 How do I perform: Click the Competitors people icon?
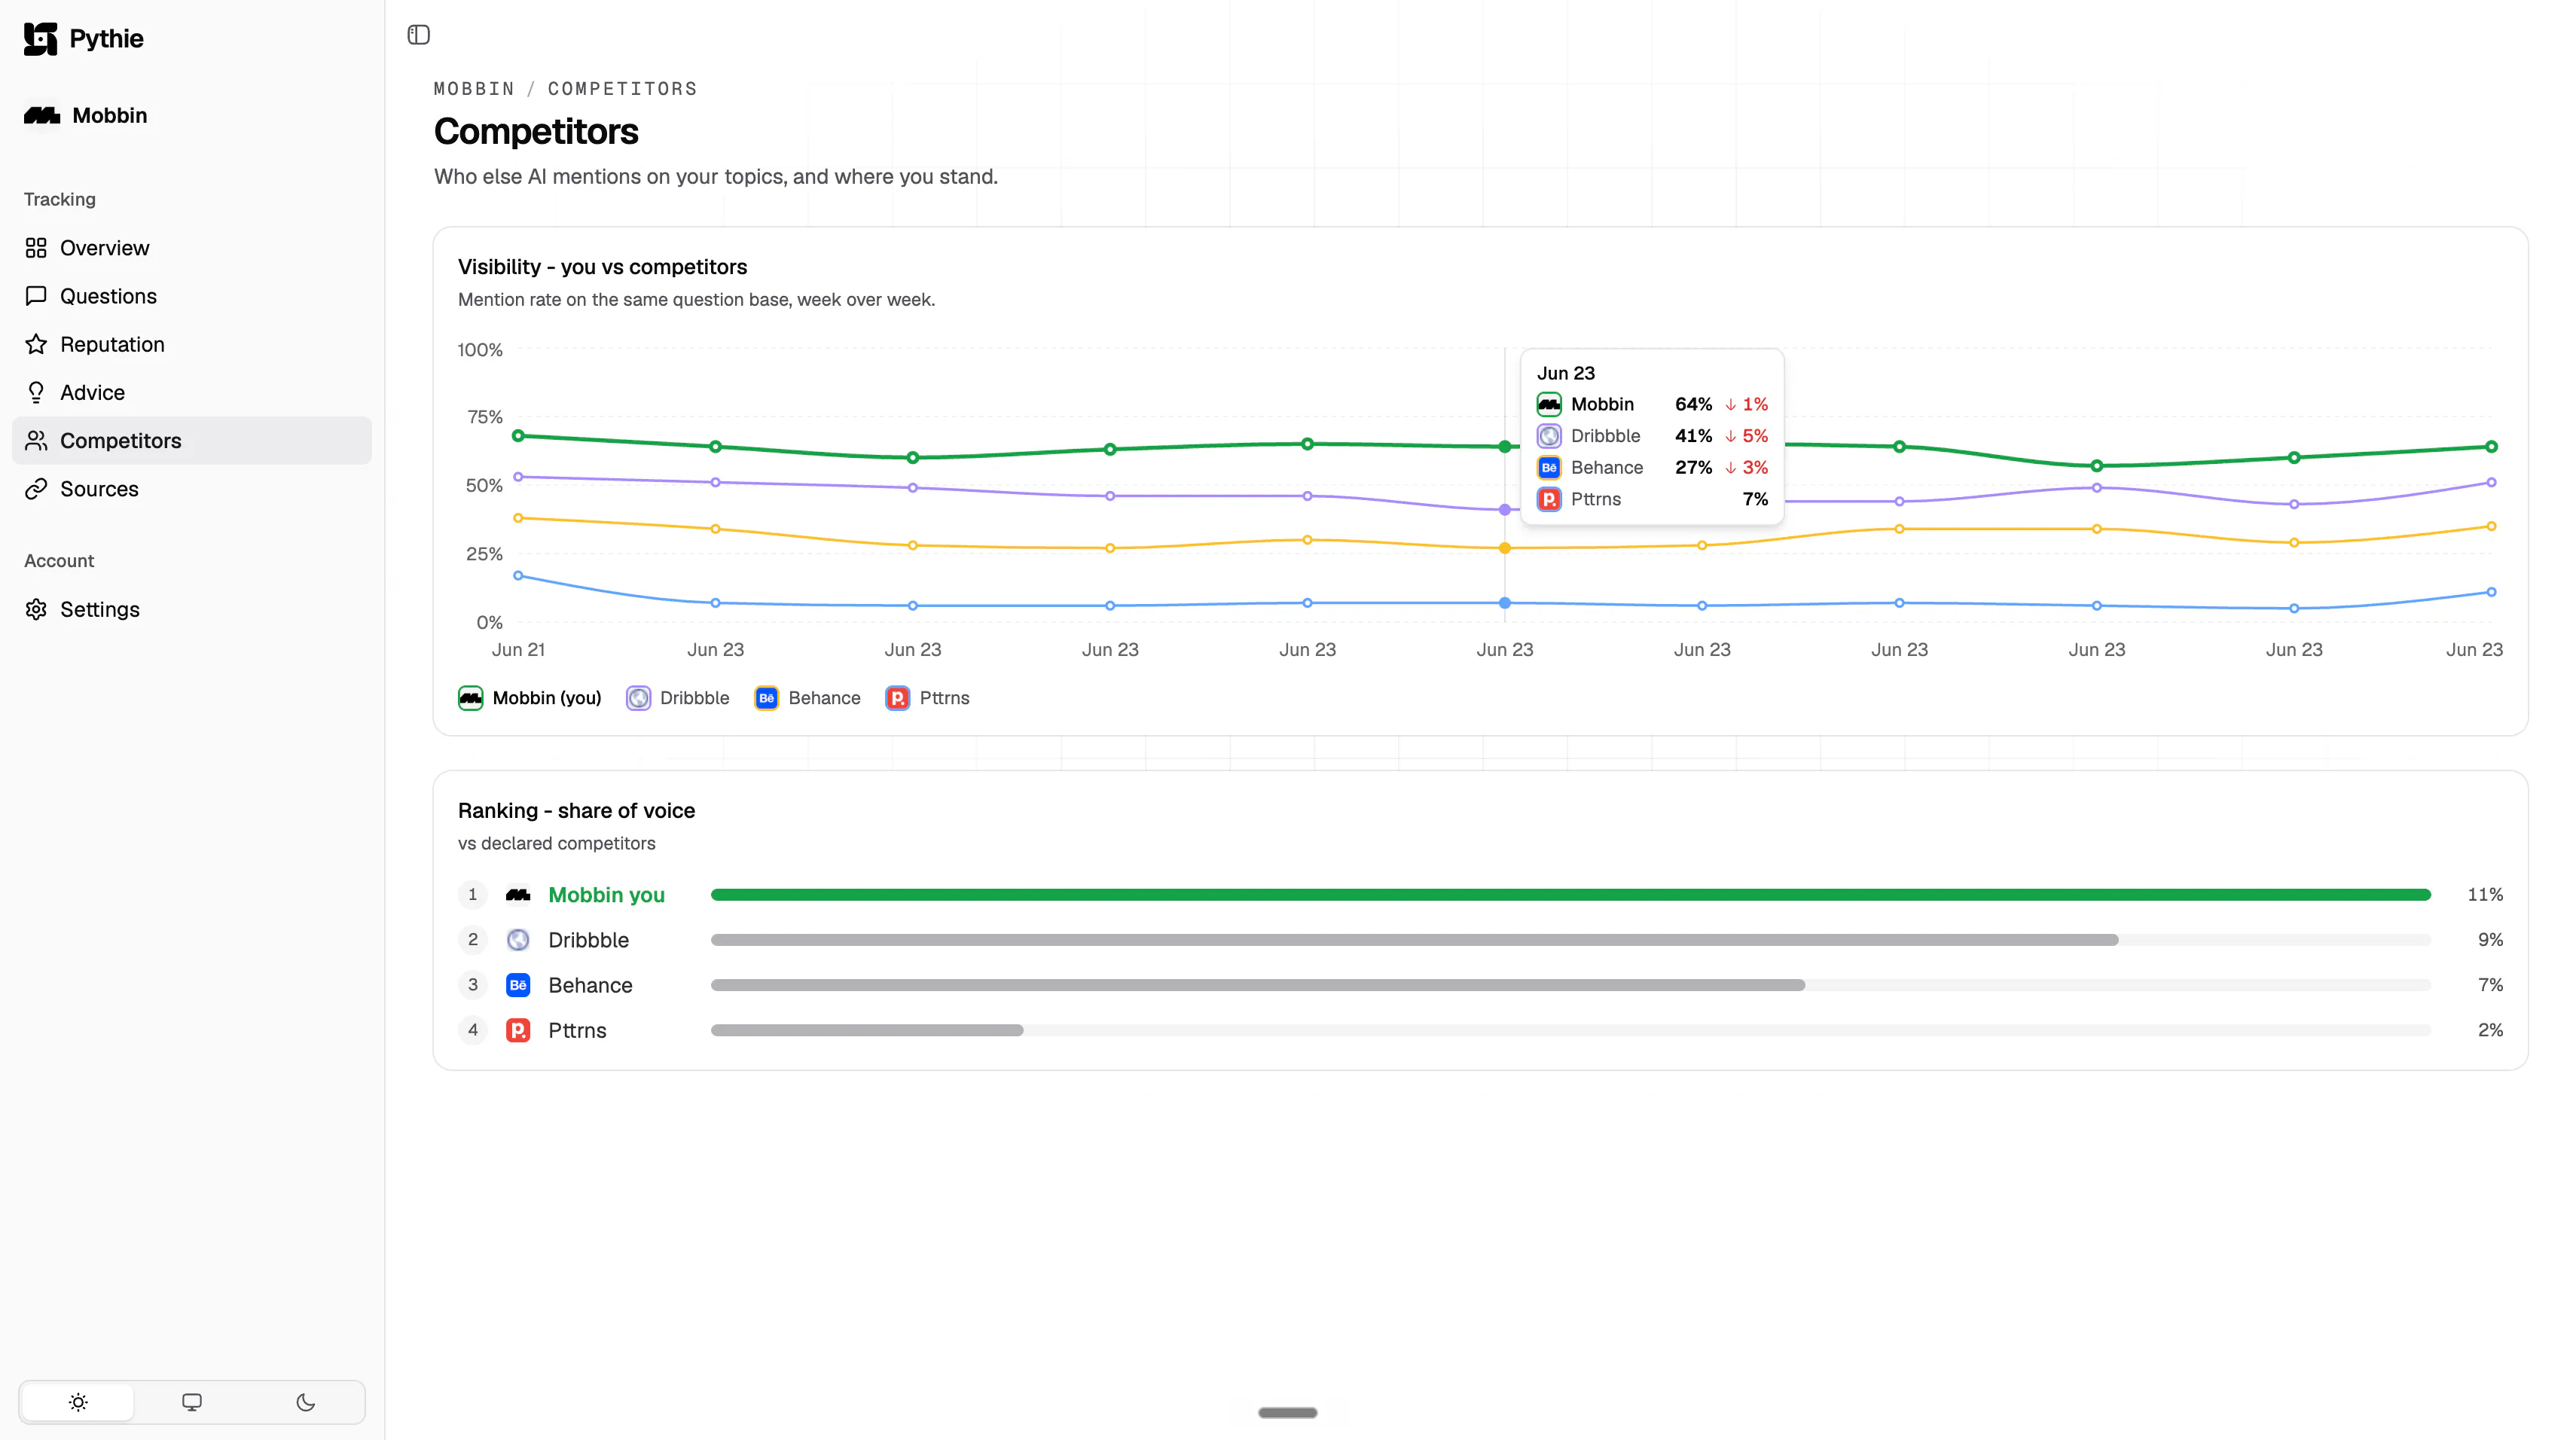[x=36, y=440]
